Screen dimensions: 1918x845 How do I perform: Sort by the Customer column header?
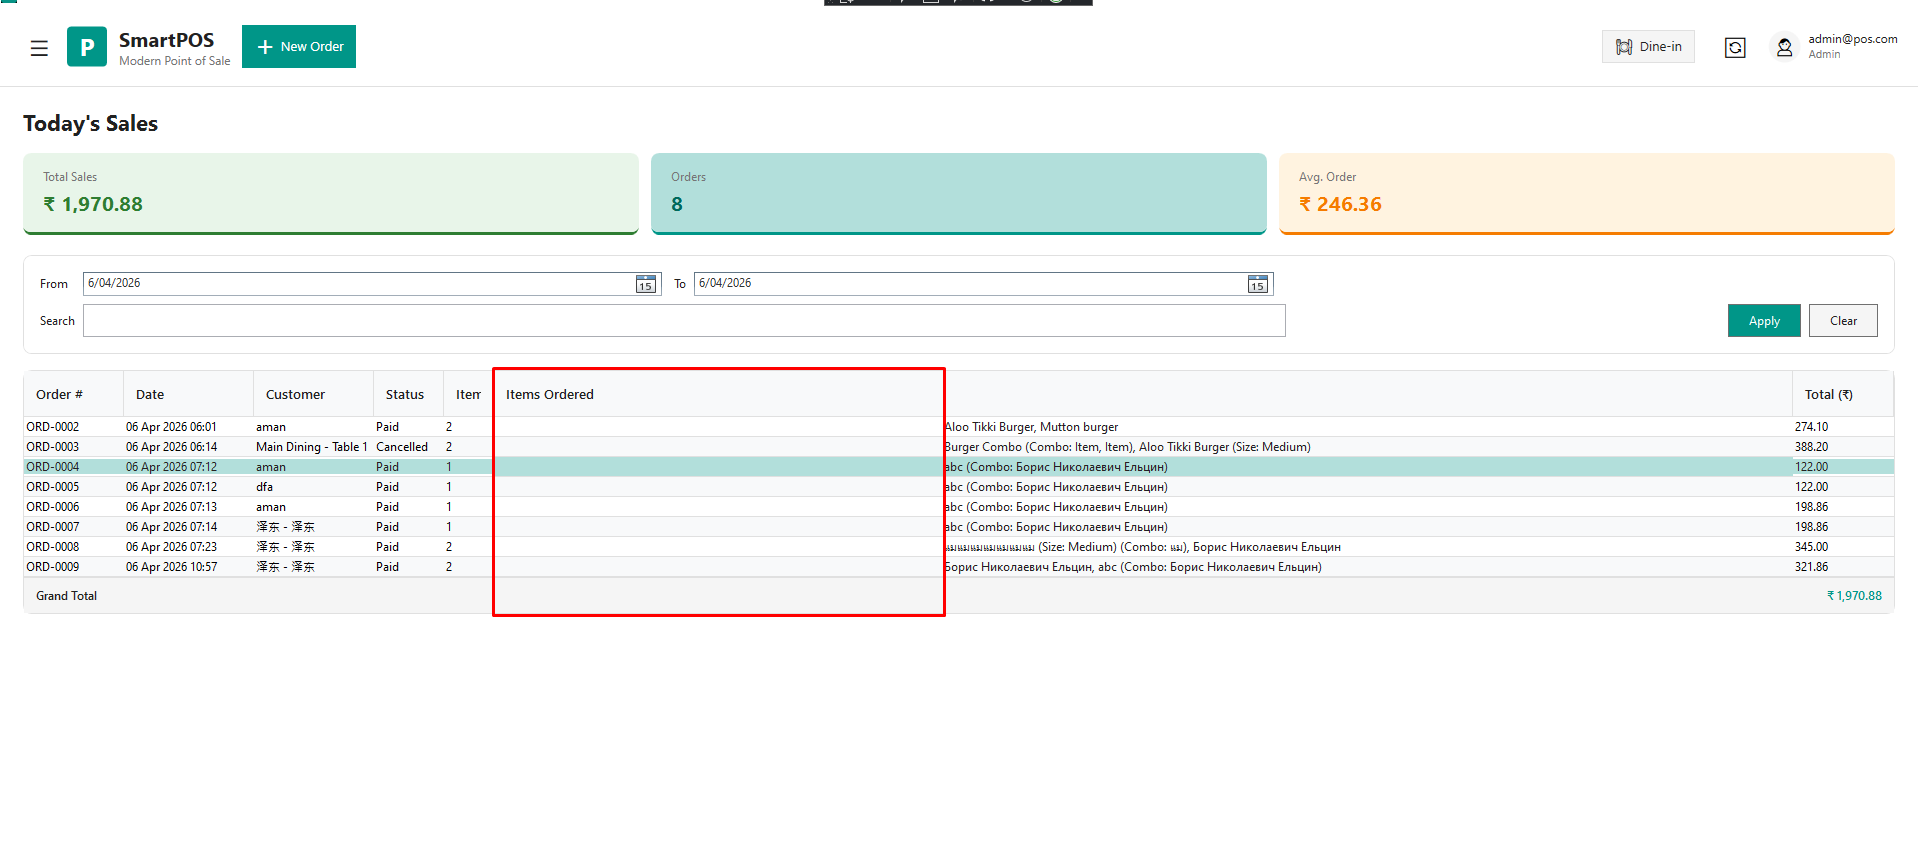[295, 395]
